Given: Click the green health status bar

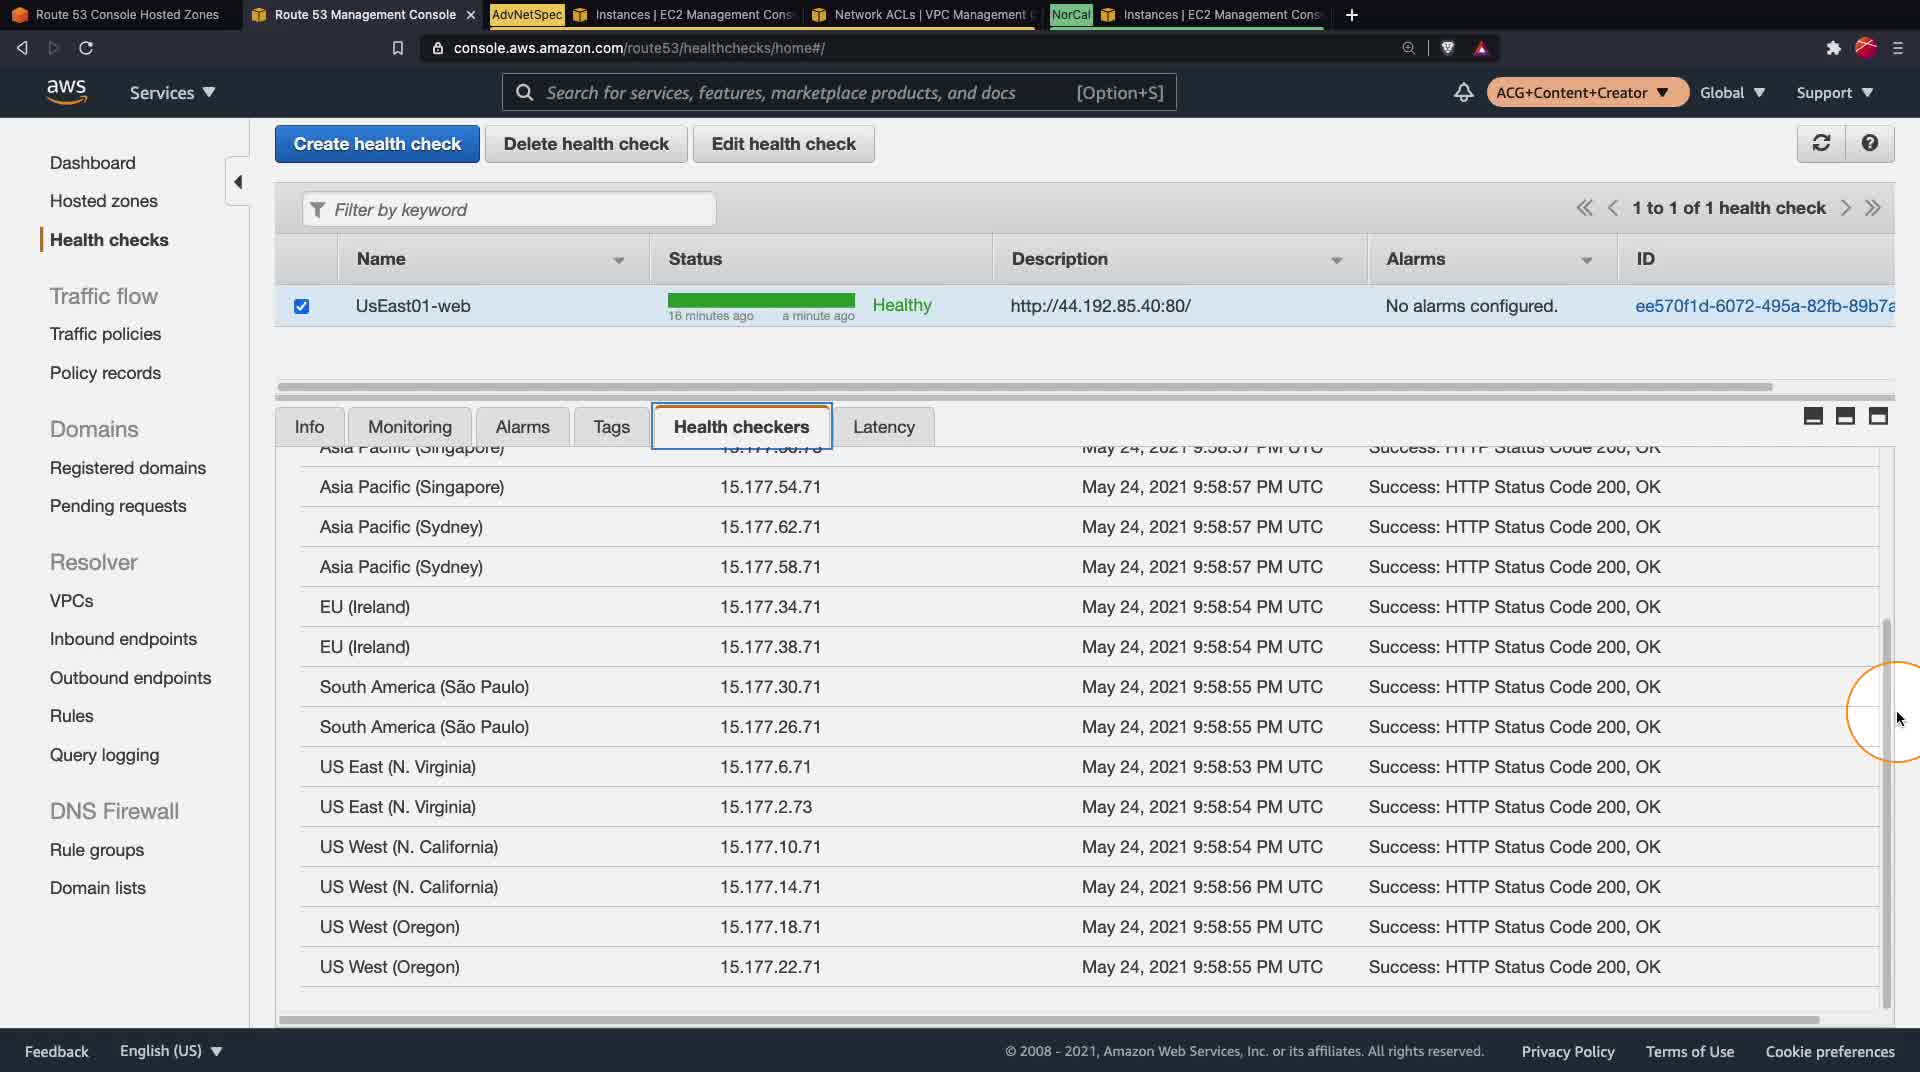Looking at the screenshot, I should (x=761, y=300).
